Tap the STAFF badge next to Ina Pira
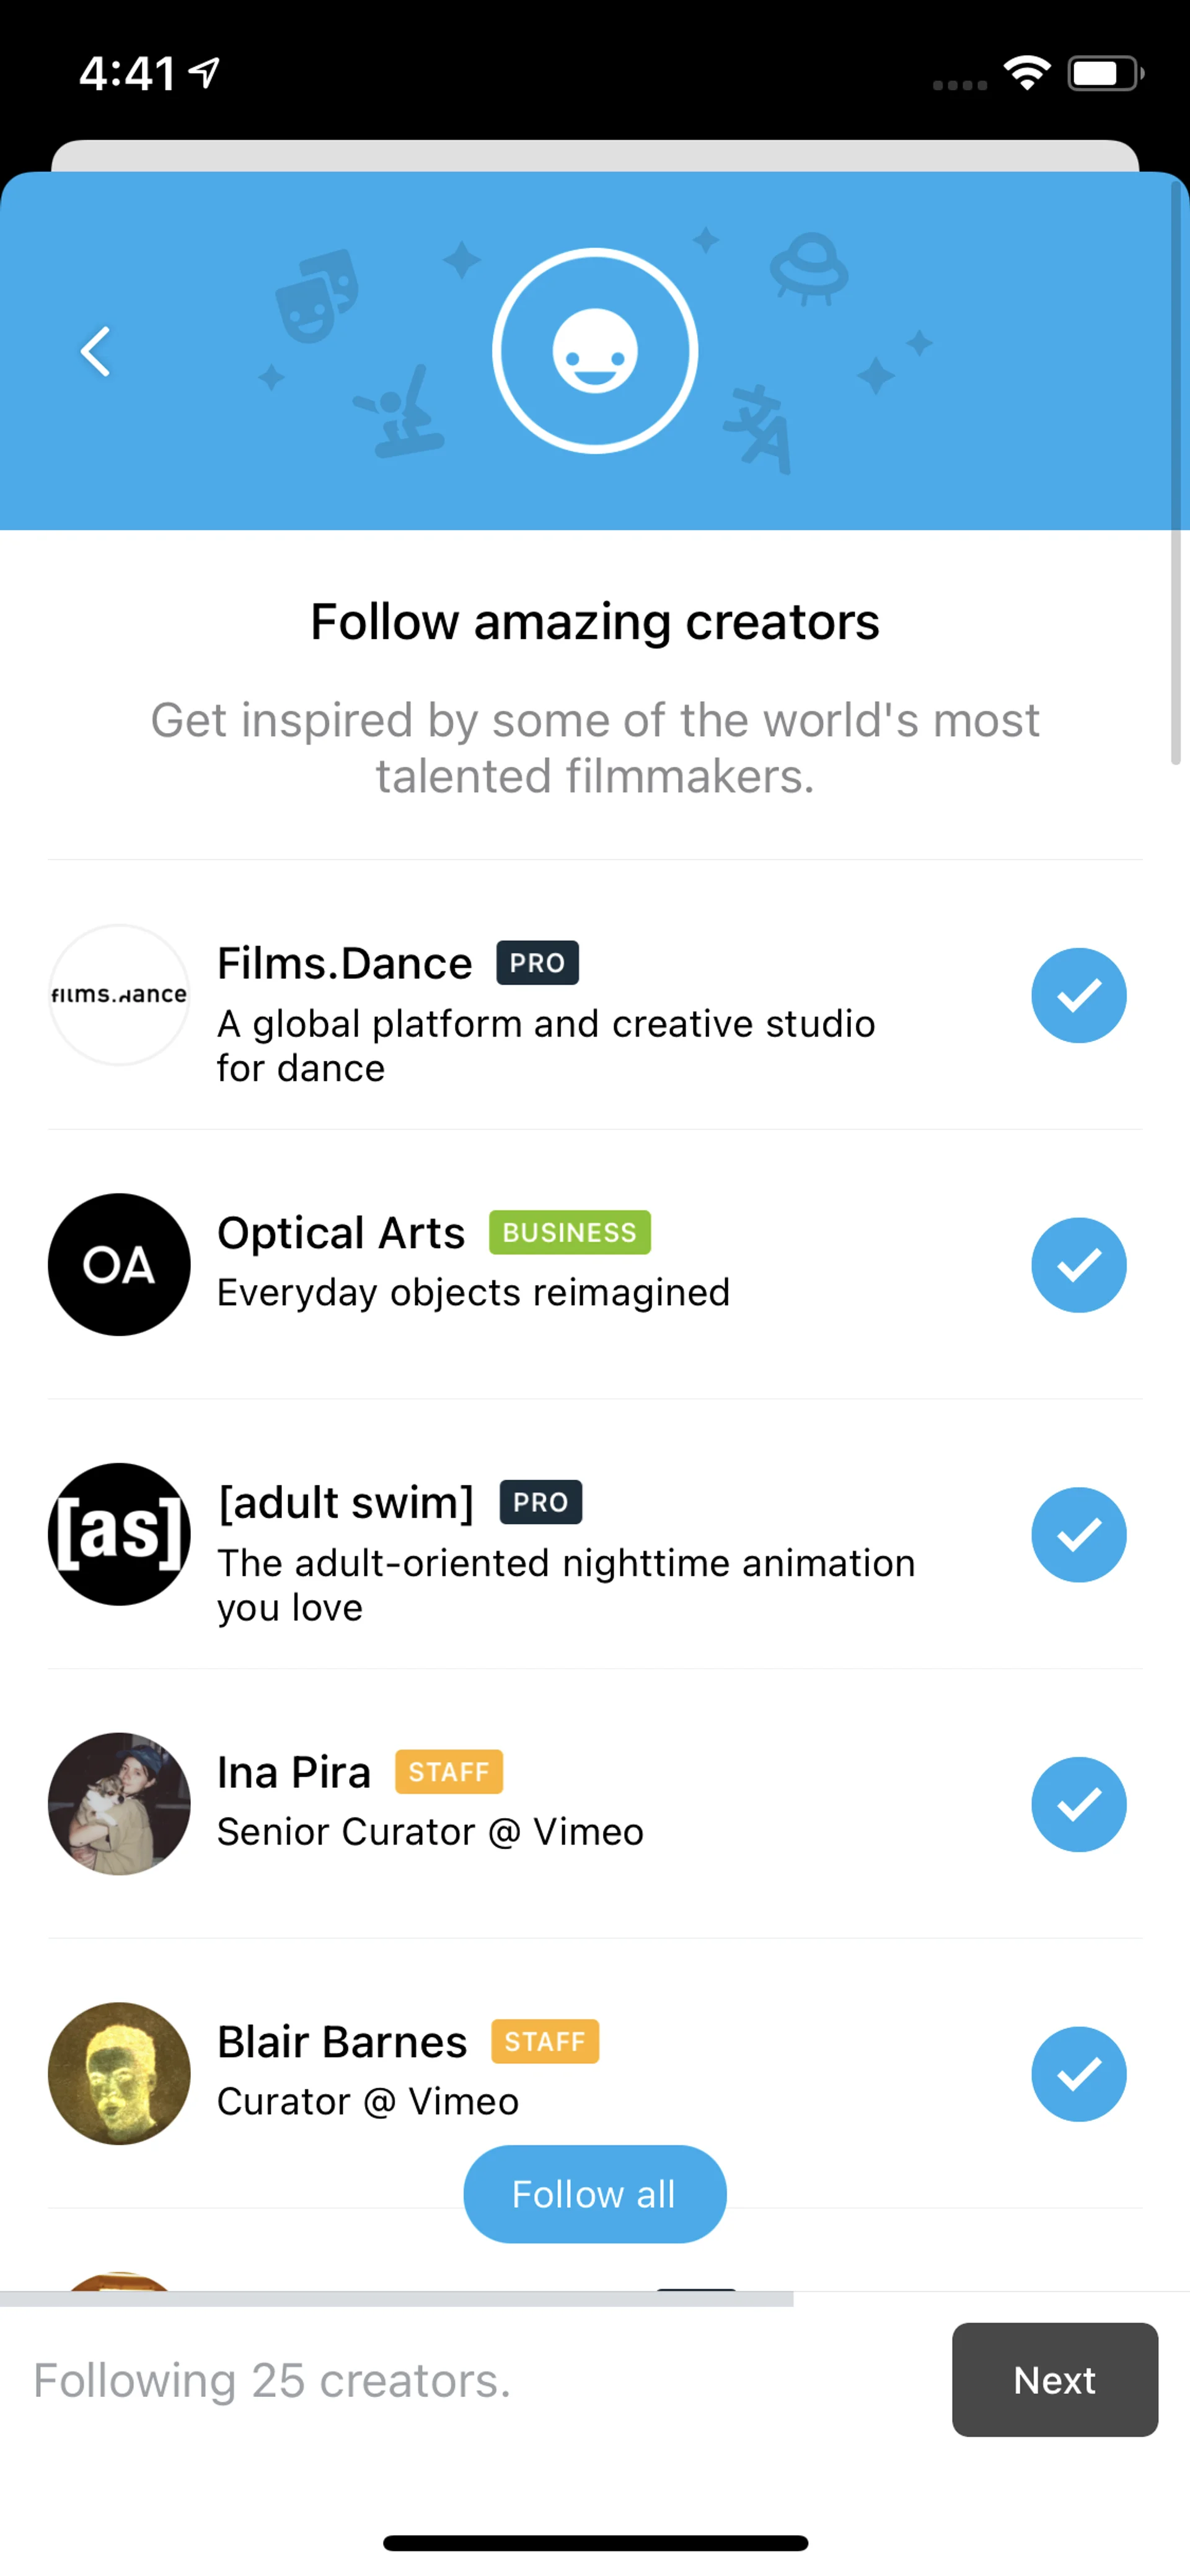Viewport: 1190px width, 2576px height. [x=448, y=1772]
